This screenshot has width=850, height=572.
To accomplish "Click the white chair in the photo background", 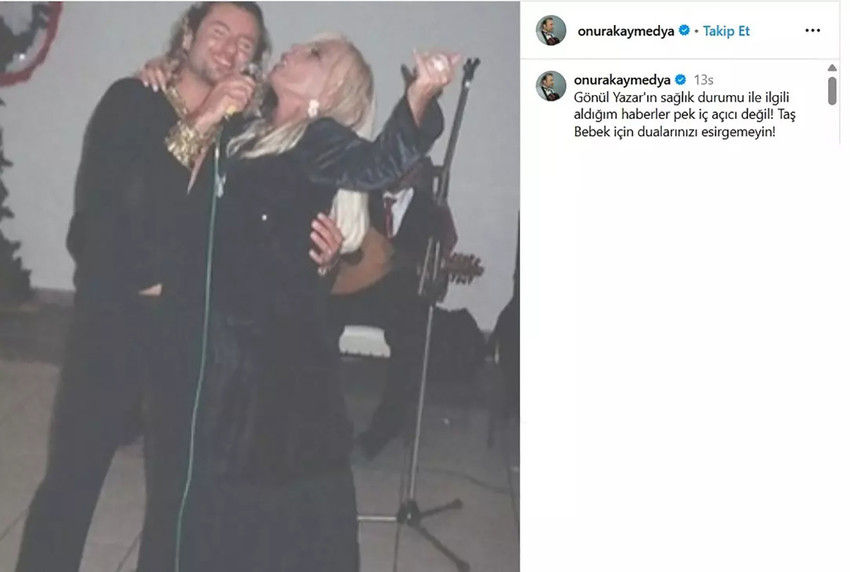I will coord(364,342).
